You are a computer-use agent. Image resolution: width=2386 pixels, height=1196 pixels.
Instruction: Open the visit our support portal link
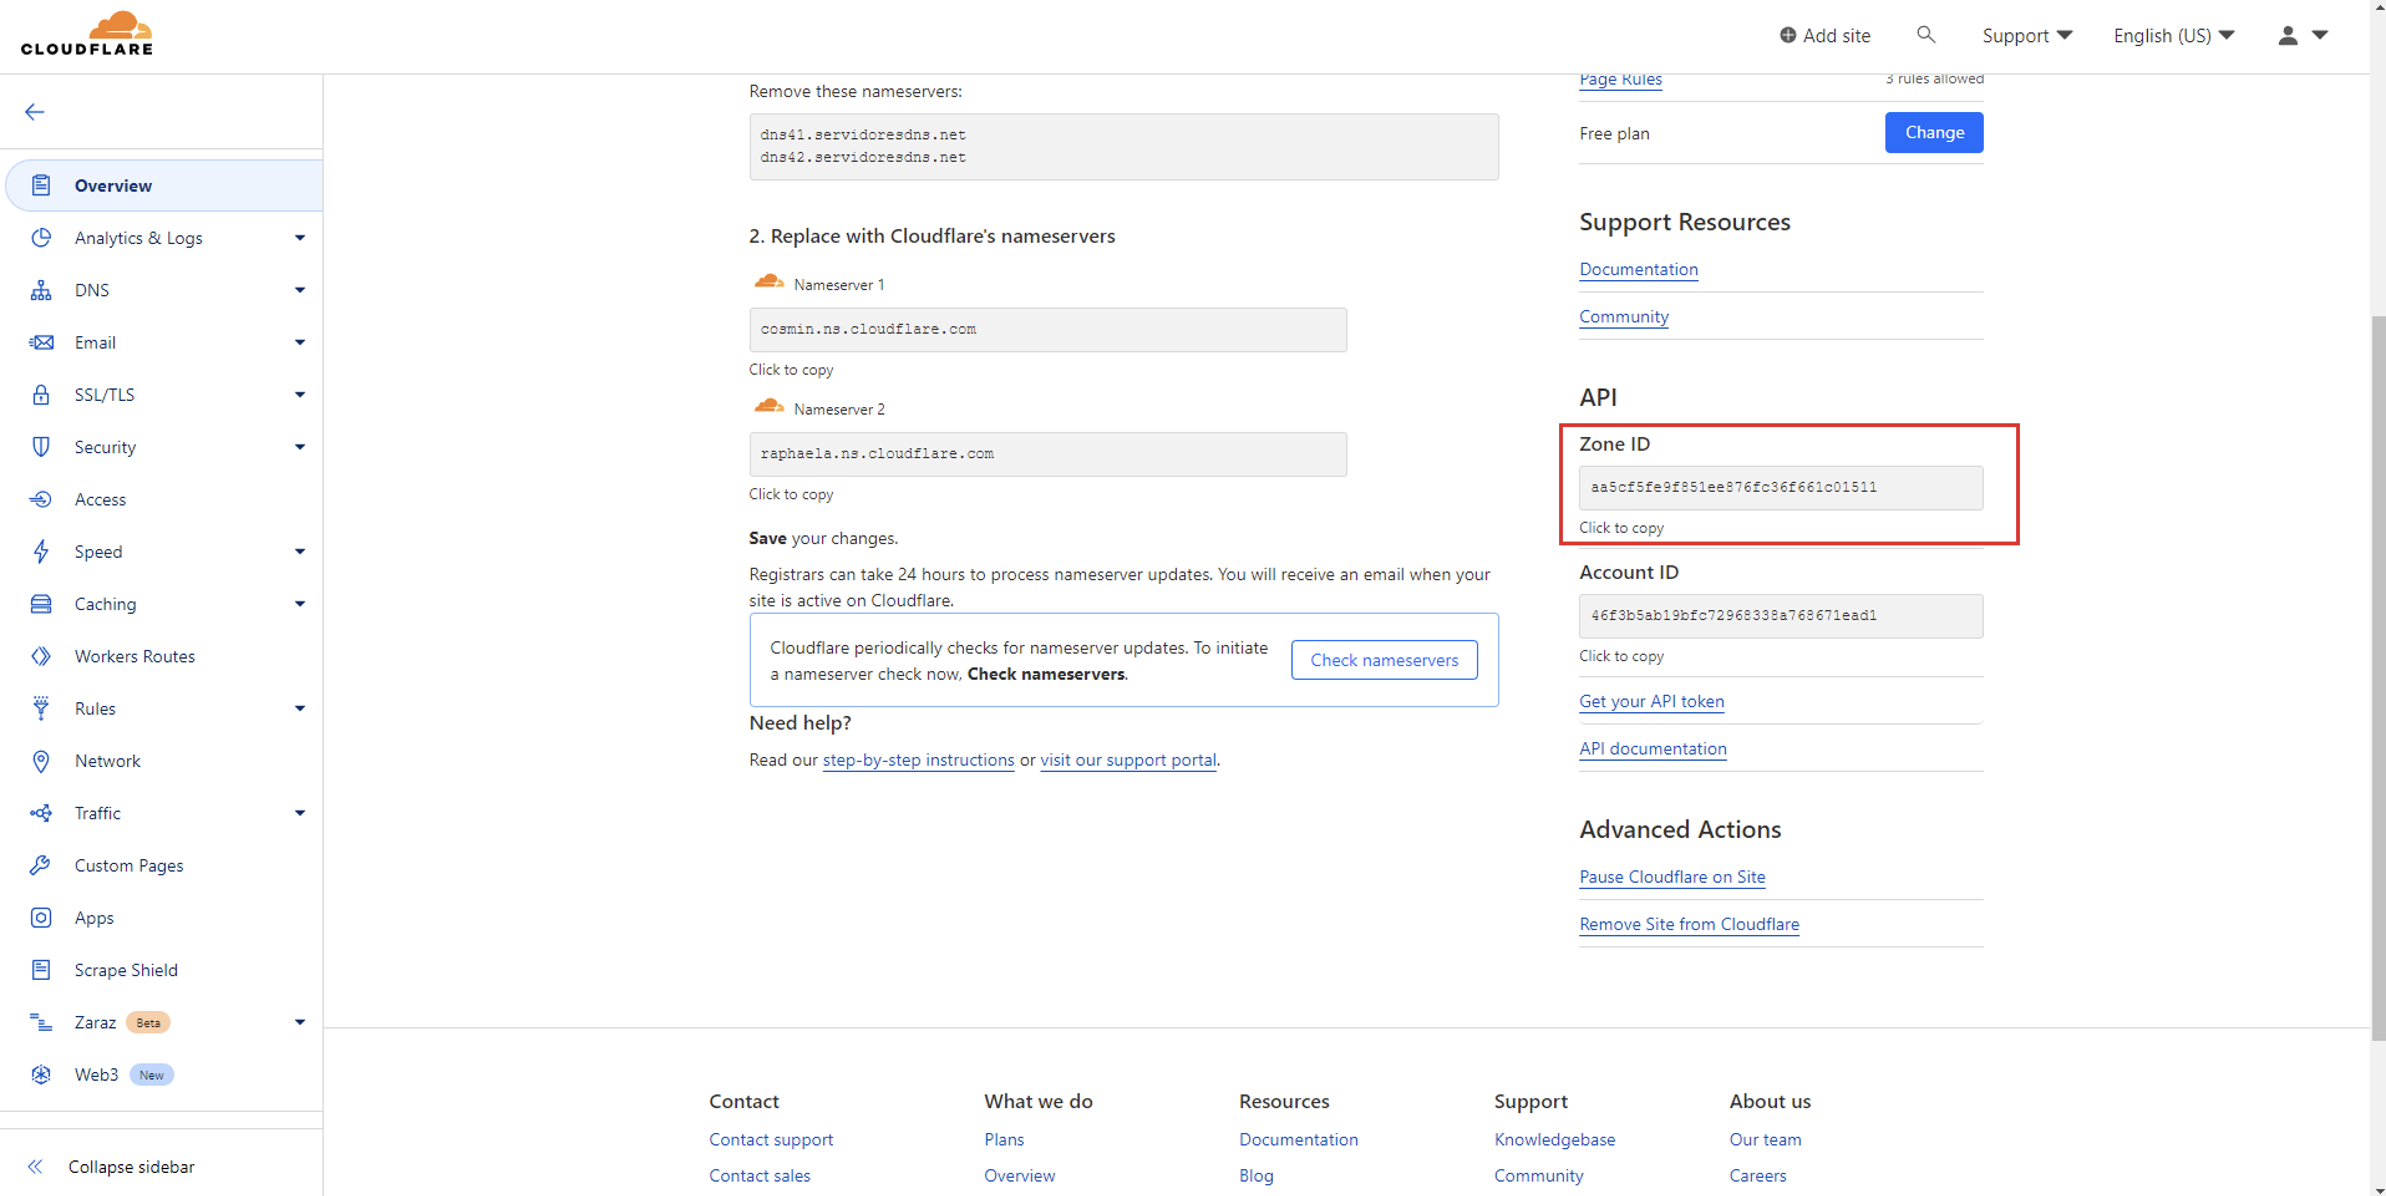pos(1128,760)
